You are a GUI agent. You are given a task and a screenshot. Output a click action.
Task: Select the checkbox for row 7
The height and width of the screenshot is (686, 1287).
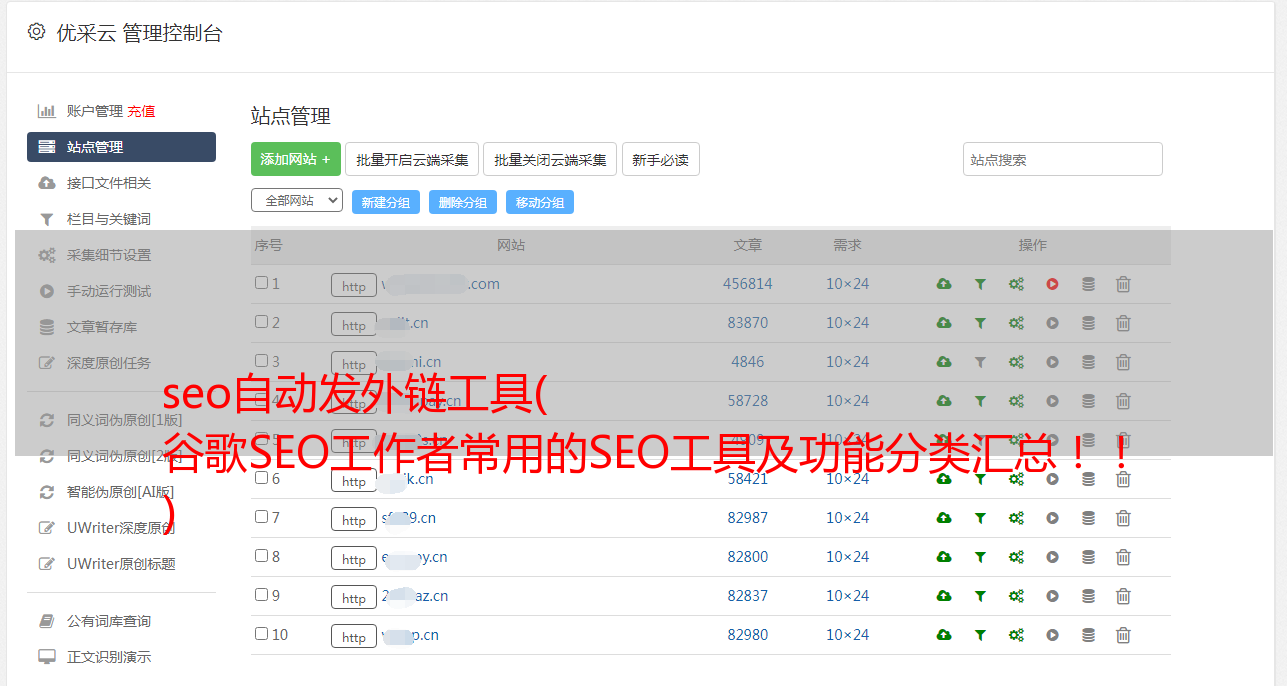pos(261,517)
